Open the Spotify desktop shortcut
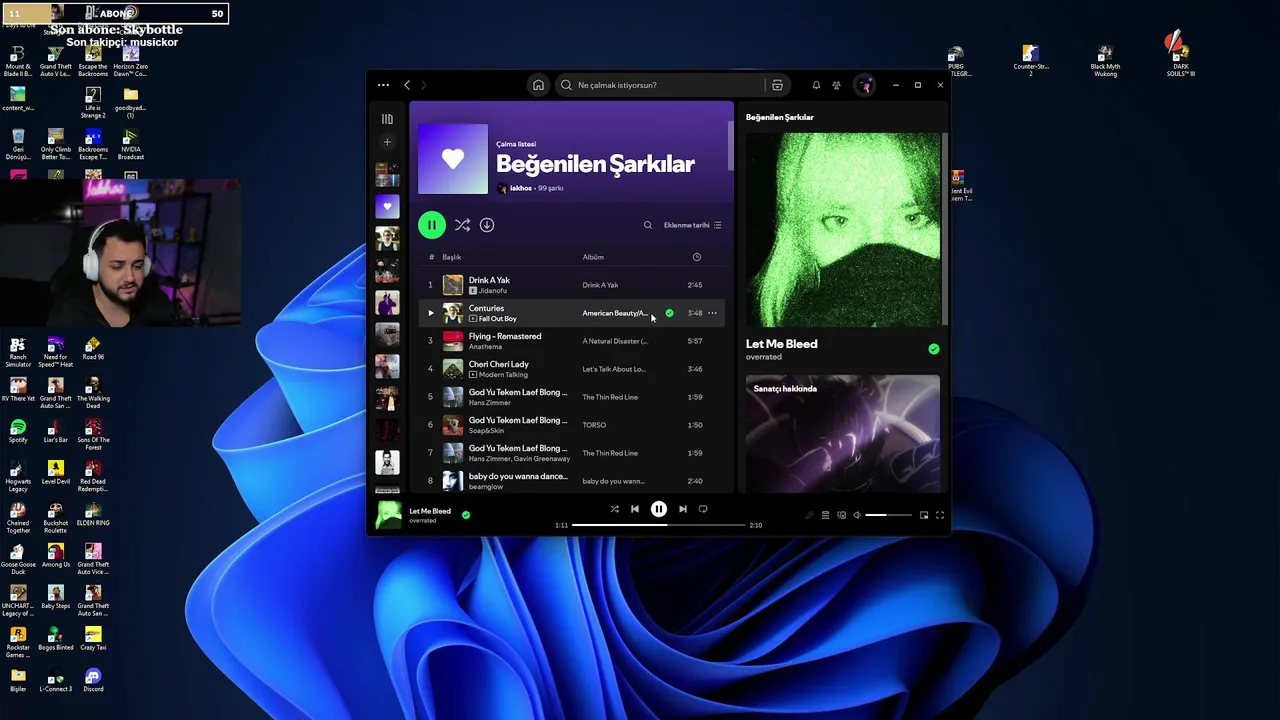 tap(18, 432)
